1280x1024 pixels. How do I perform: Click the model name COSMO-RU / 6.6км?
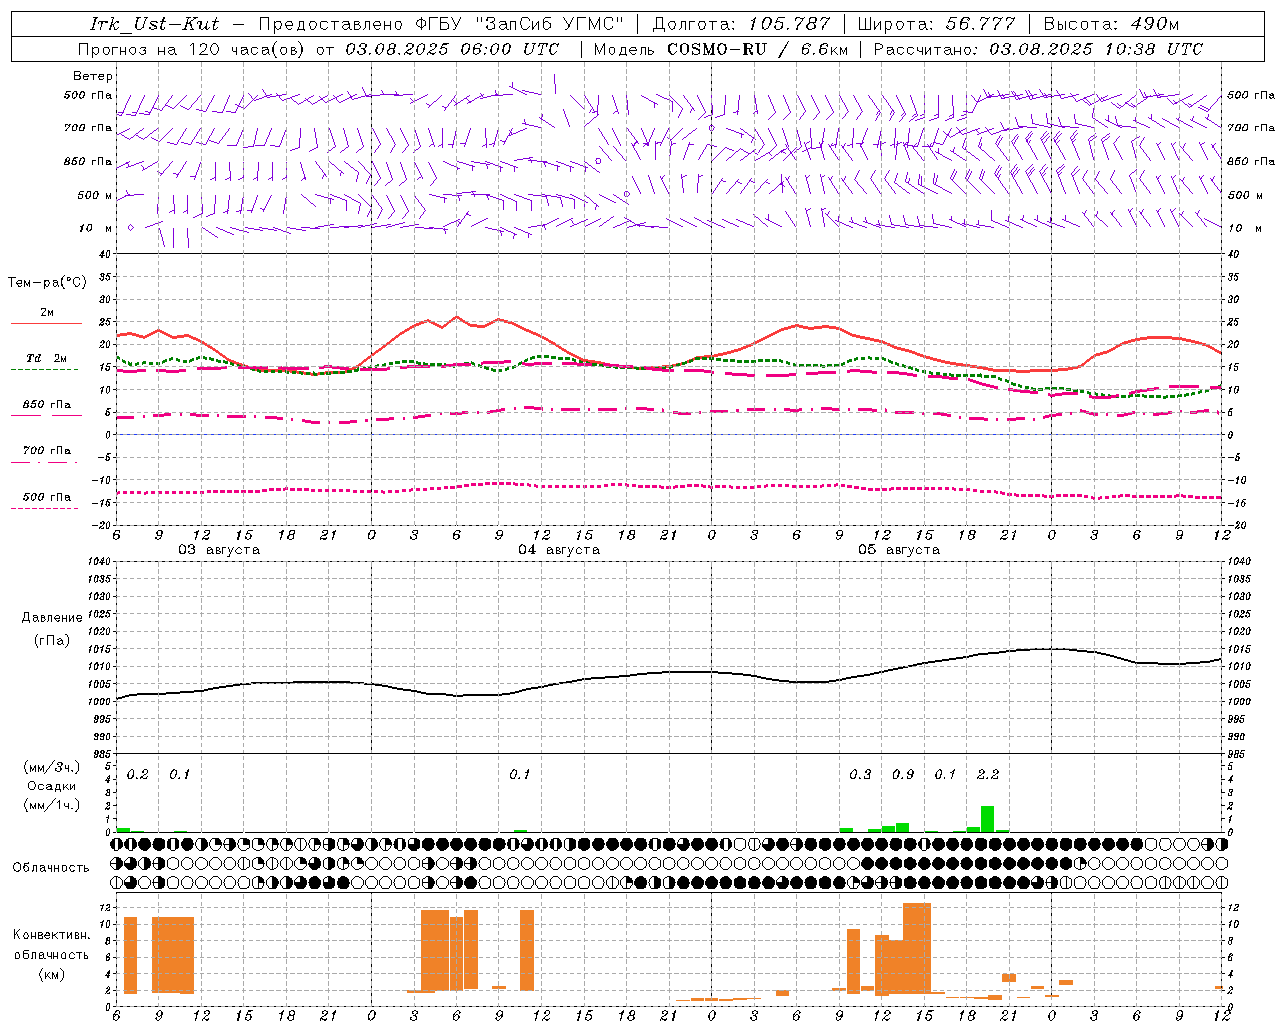point(758,49)
